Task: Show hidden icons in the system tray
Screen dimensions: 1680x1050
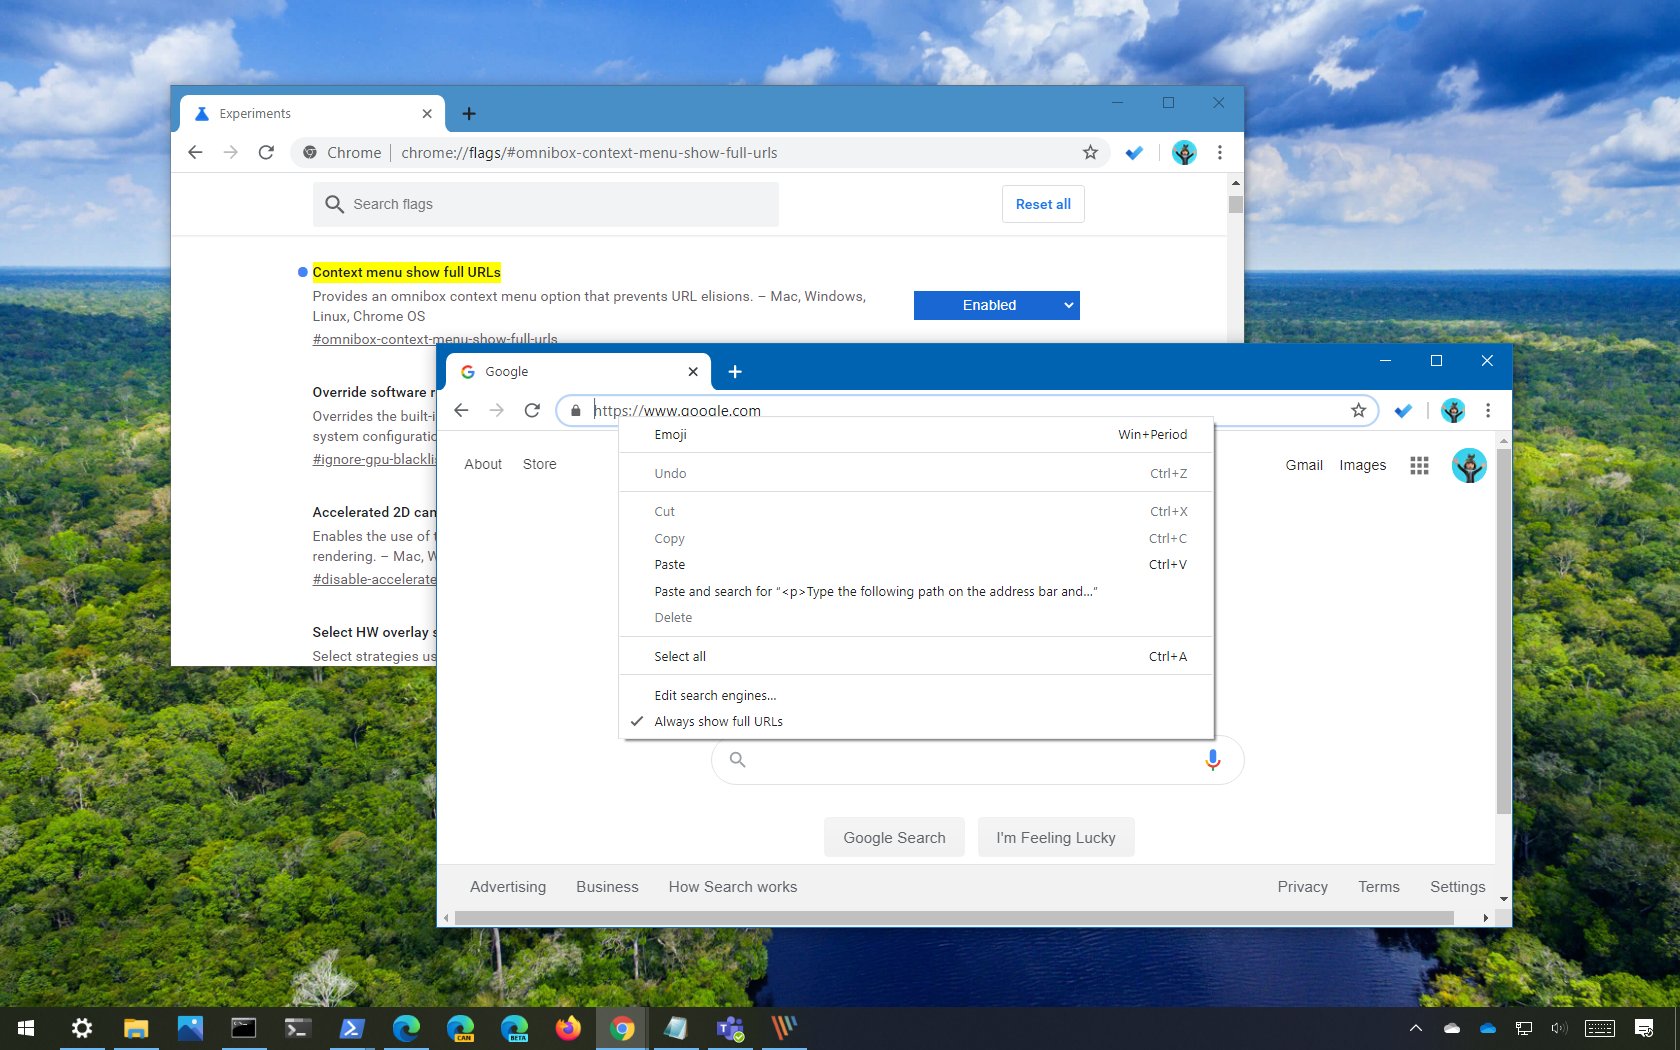Action: click(1416, 1028)
